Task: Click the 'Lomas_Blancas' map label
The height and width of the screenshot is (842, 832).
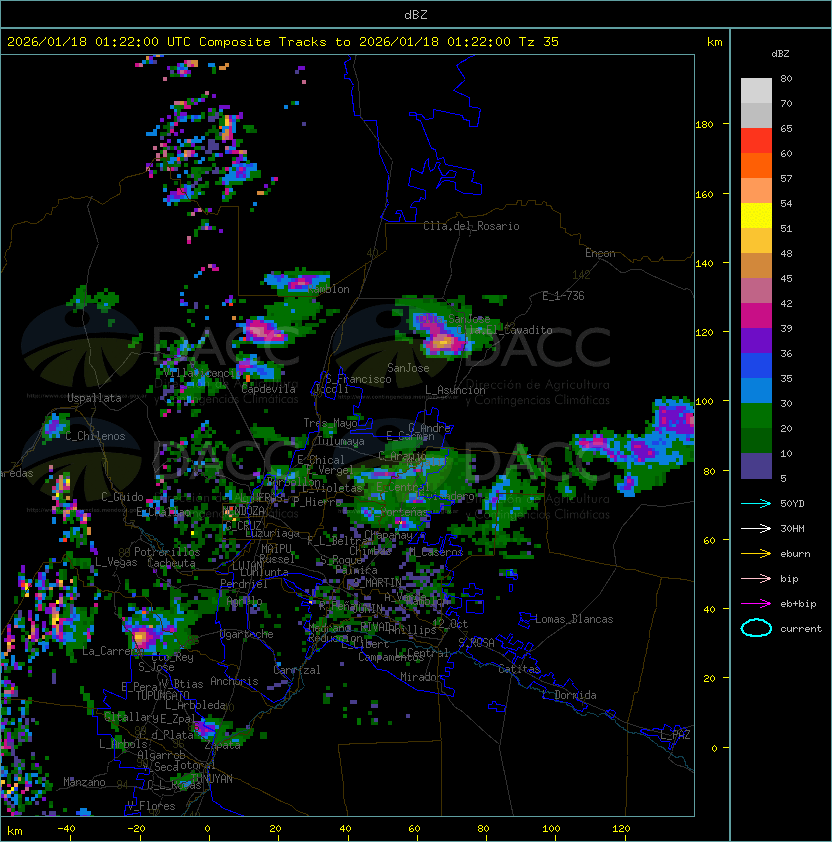Action: pyautogui.click(x=574, y=619)
